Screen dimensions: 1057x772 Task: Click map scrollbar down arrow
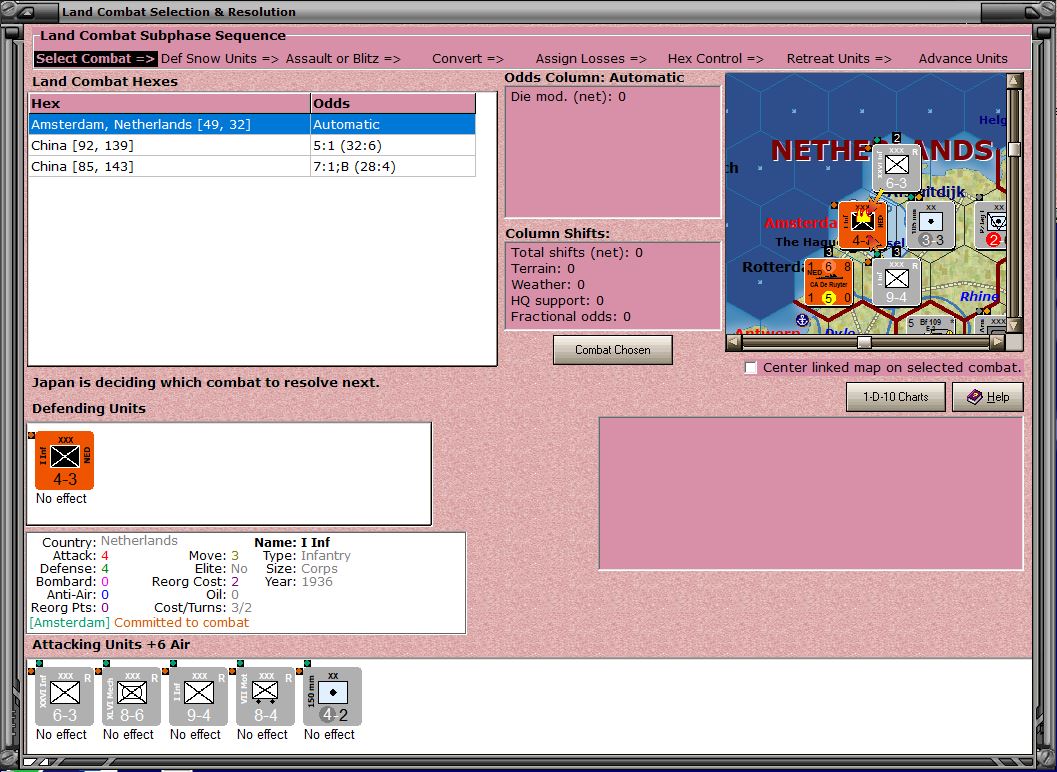pyautogui.click(x=1015, y=326)
